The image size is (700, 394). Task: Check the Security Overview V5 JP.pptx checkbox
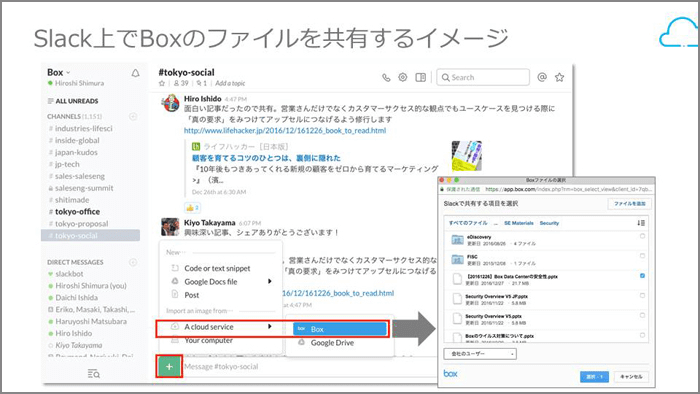pyautogui.click(x=642, y=295)
